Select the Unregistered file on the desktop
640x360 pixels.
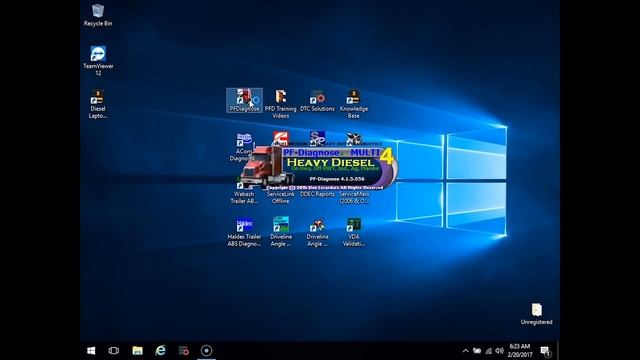pyautogui.click(x=536, y=314)
